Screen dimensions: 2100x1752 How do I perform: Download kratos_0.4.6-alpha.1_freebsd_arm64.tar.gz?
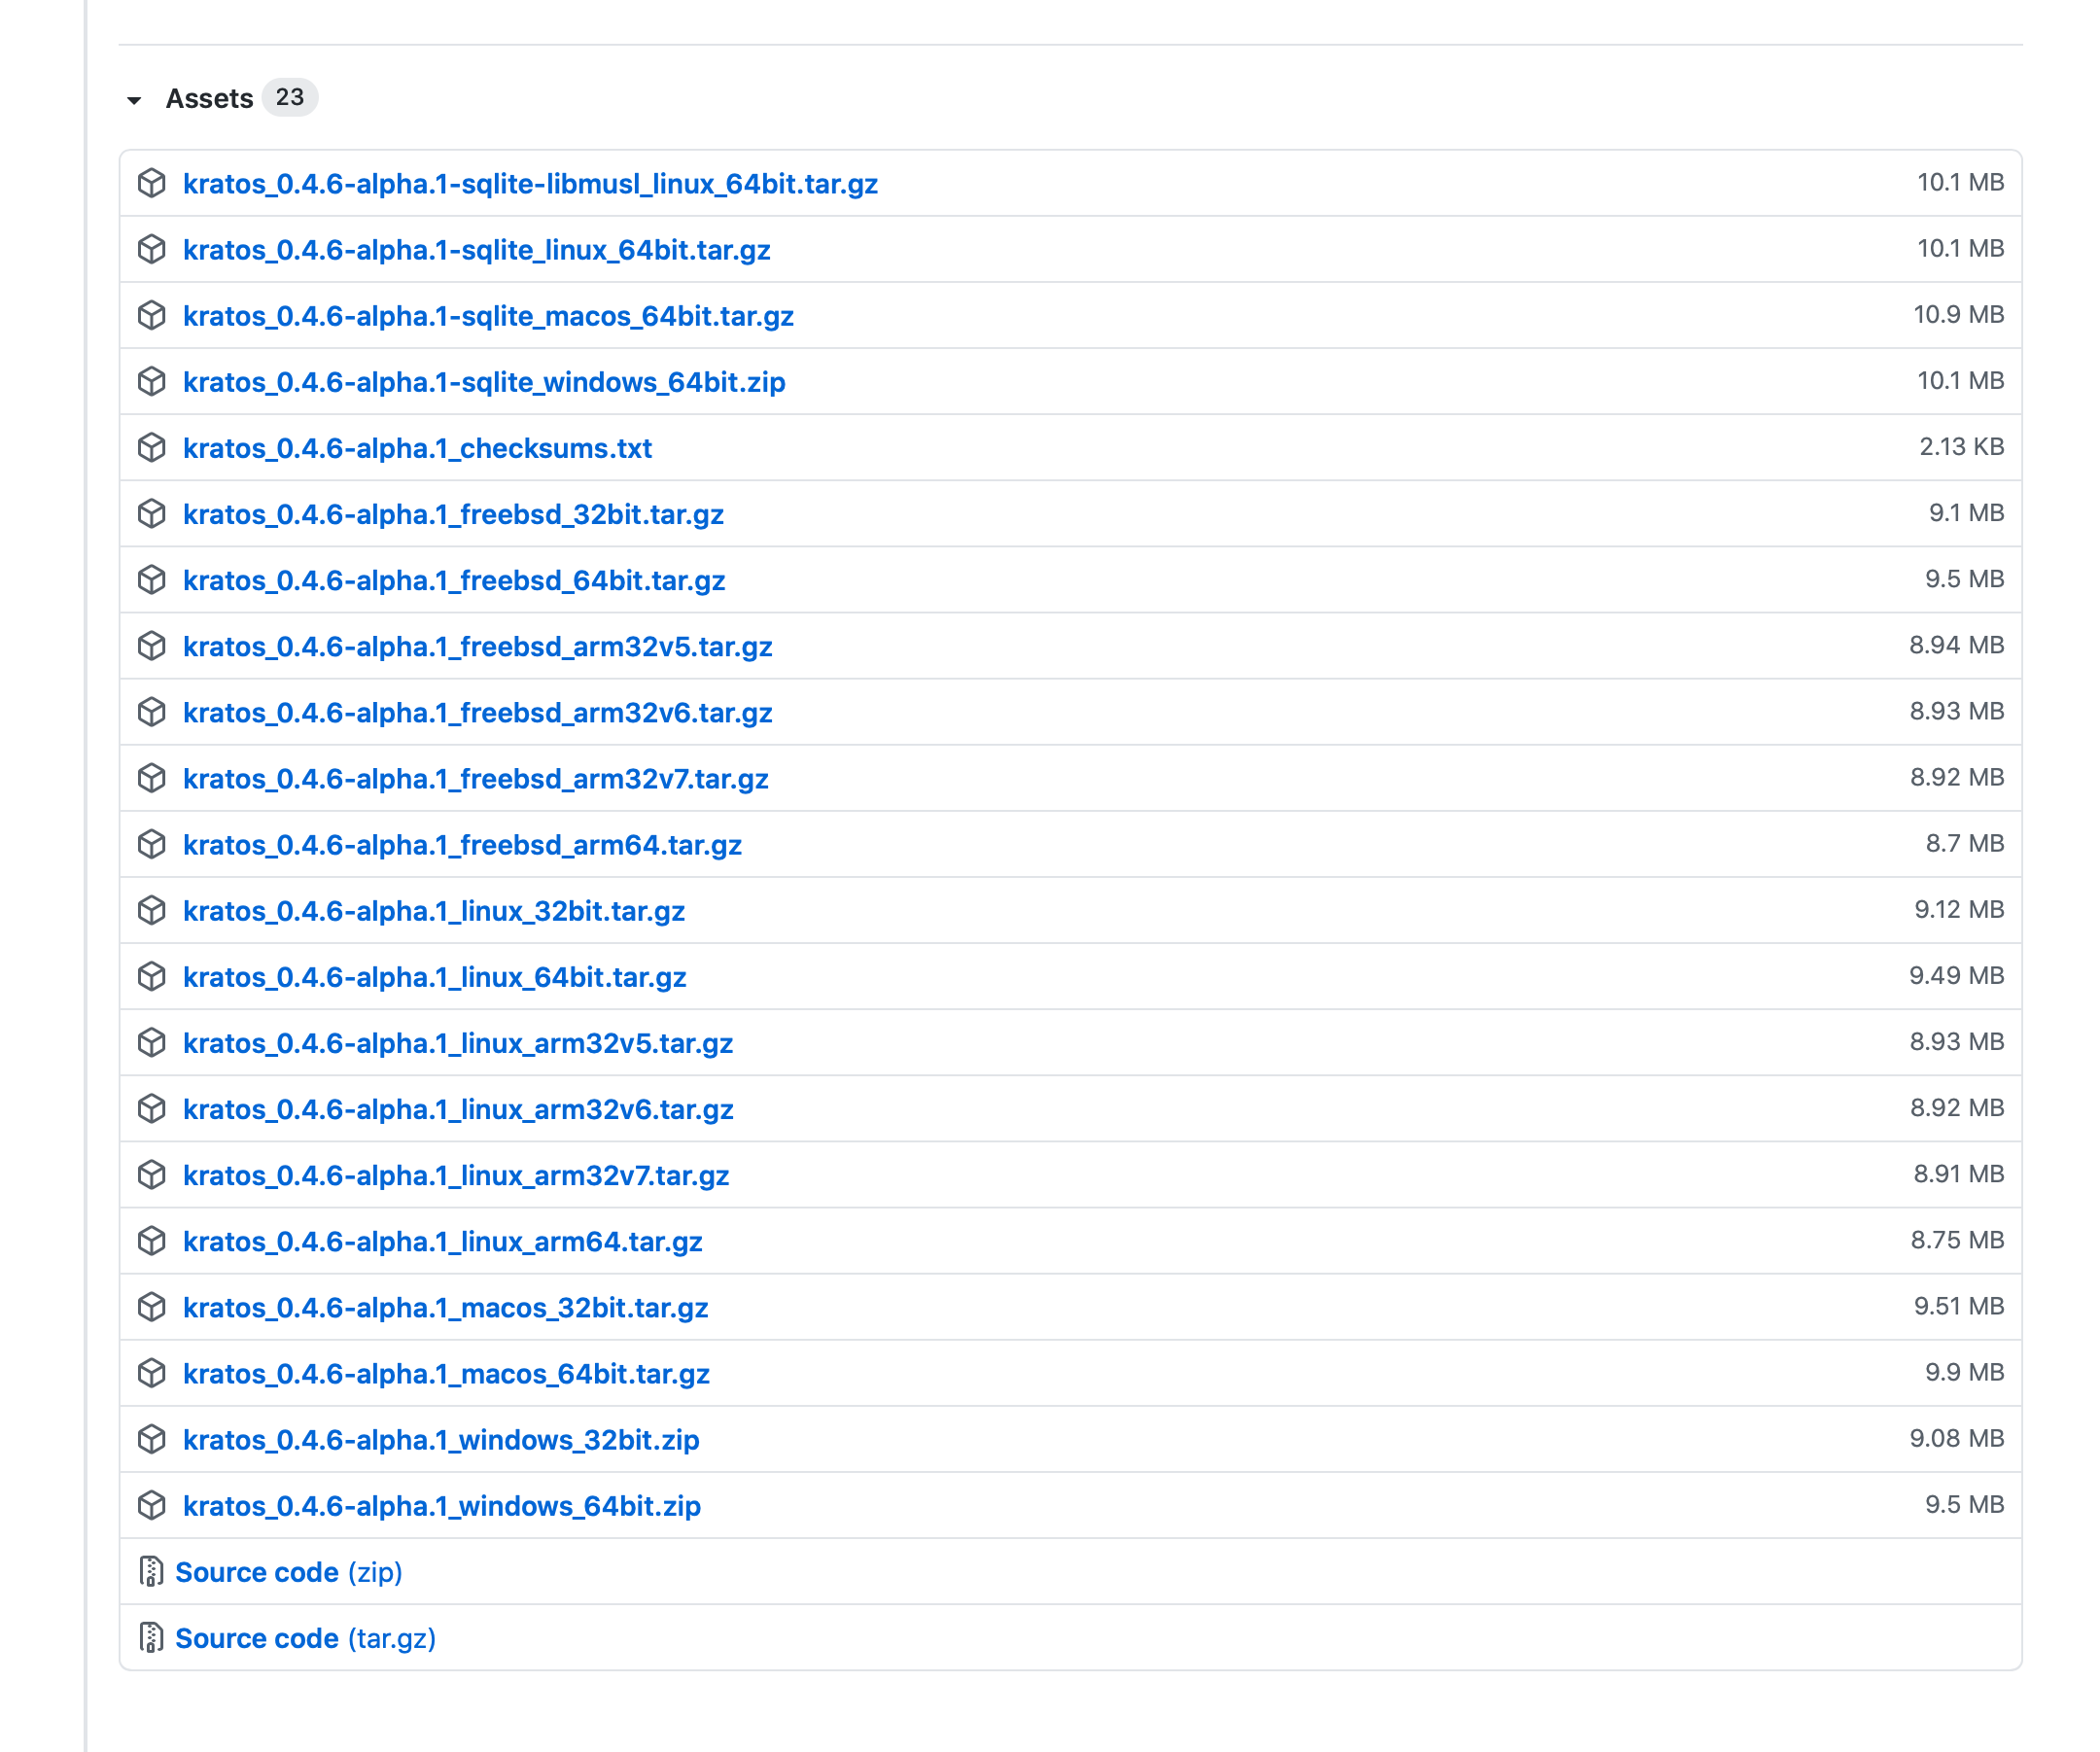pos(461,844)
